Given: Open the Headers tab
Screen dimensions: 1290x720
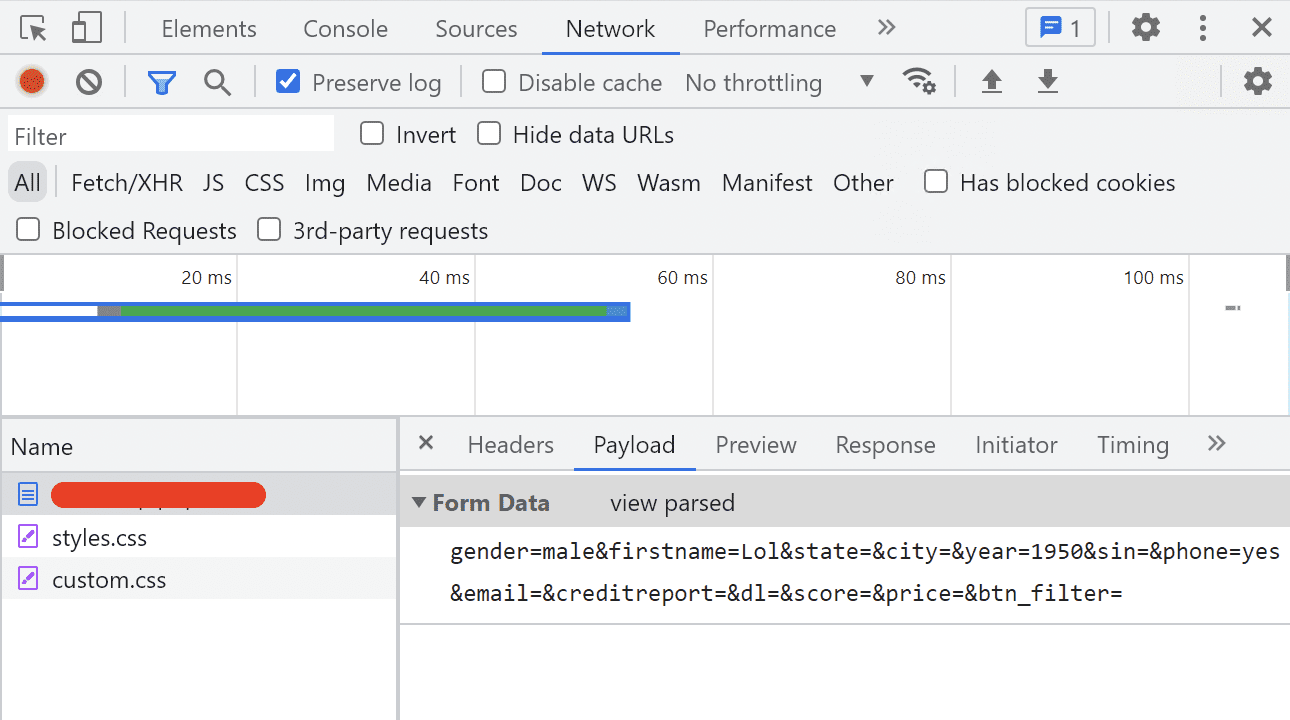Looking at the screenshot, I should (x=510, y=445).
